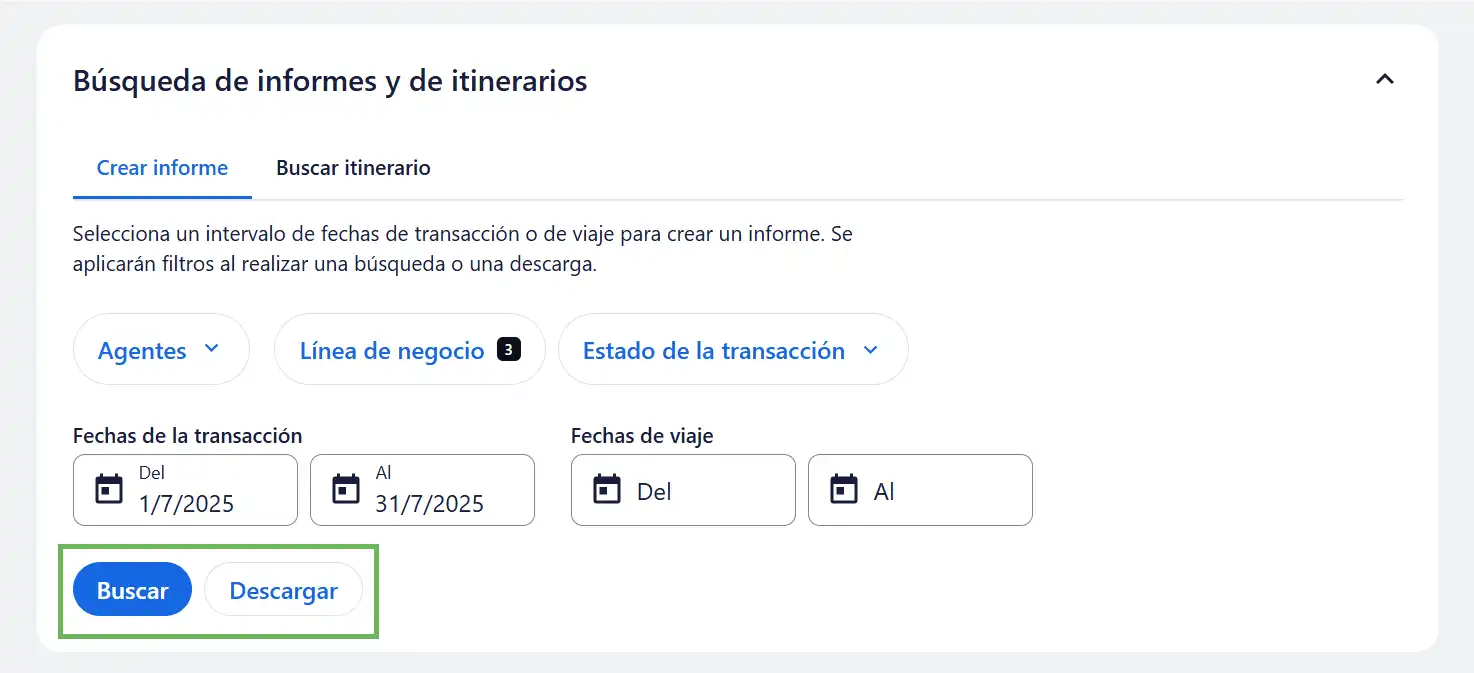Select the empty travel date Del field
The height and width of the screenshot is (673, 1474).
(x=700, y=491)
